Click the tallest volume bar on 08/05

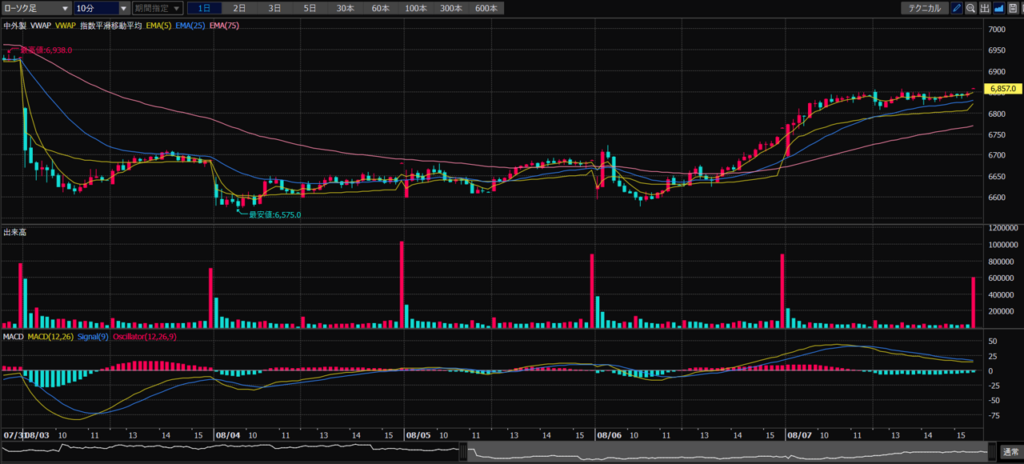point(402,284)
